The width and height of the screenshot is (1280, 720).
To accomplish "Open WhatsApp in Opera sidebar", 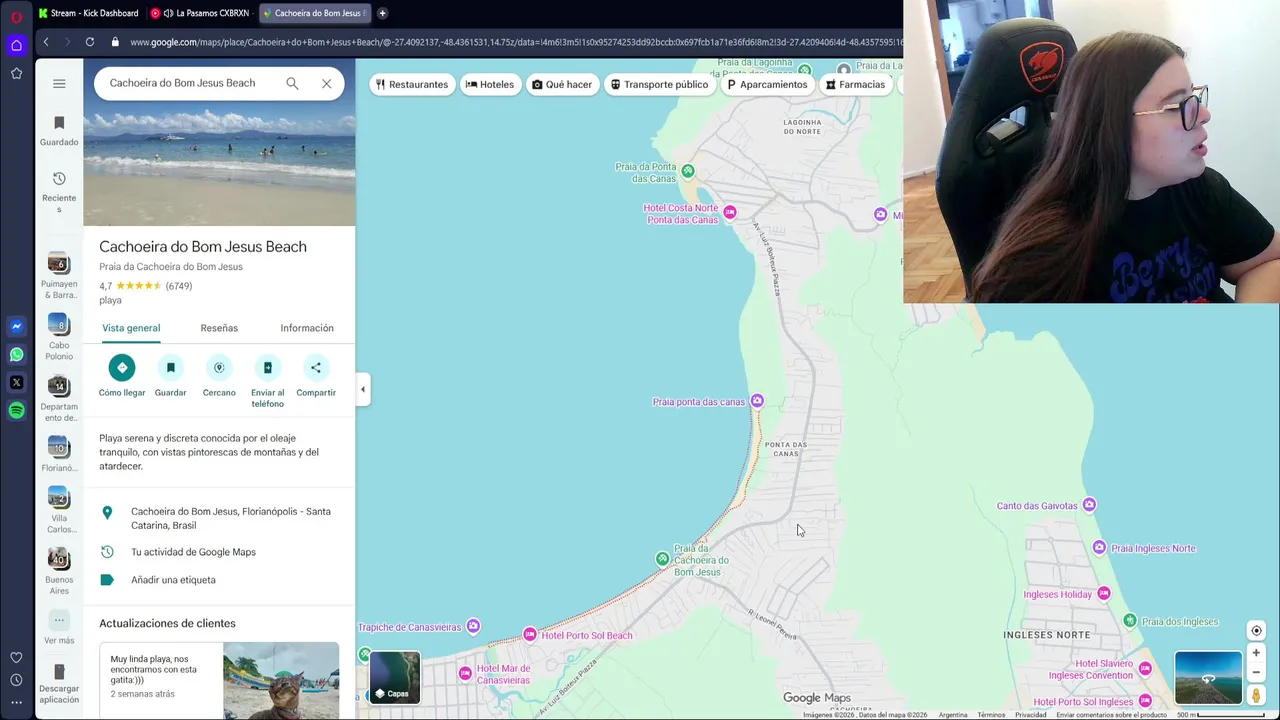I will [16, 354].
